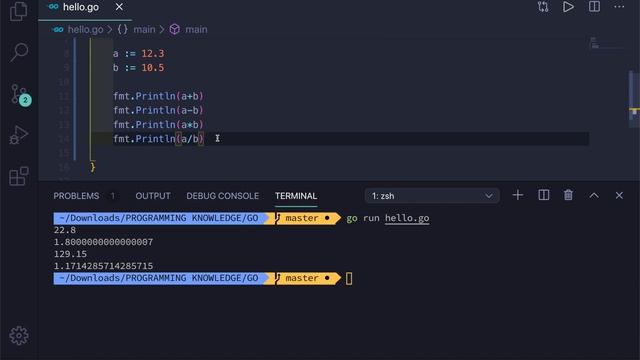Click the fmt.Println(a/b) code line
640x360 pixels.
pyautogui.click(x=158, y=139)
